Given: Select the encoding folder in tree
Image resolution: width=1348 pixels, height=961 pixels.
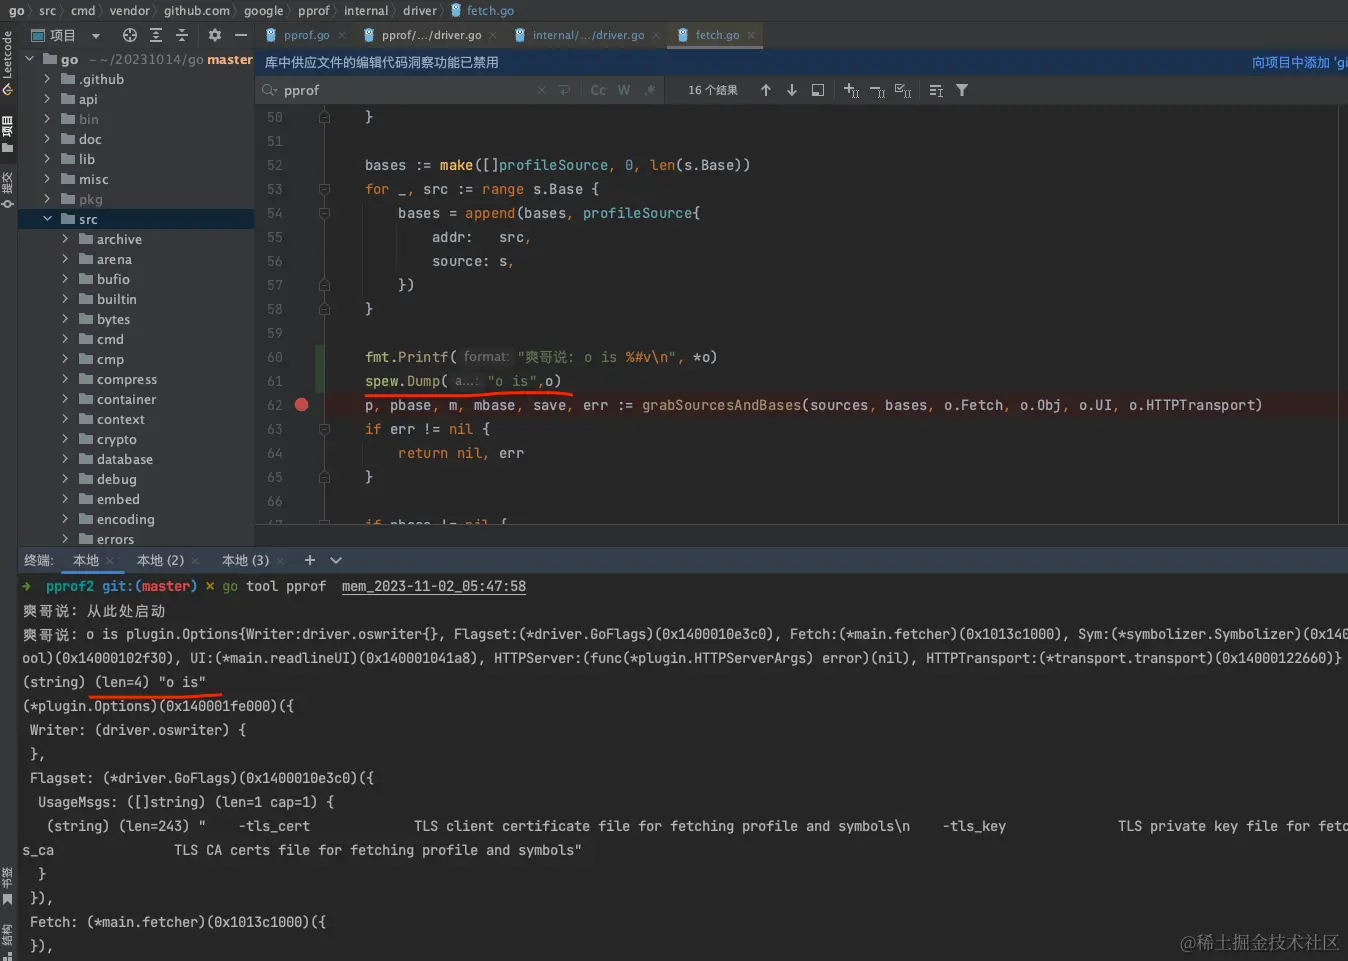Looking at the screenshot, I should click(125, 519).
